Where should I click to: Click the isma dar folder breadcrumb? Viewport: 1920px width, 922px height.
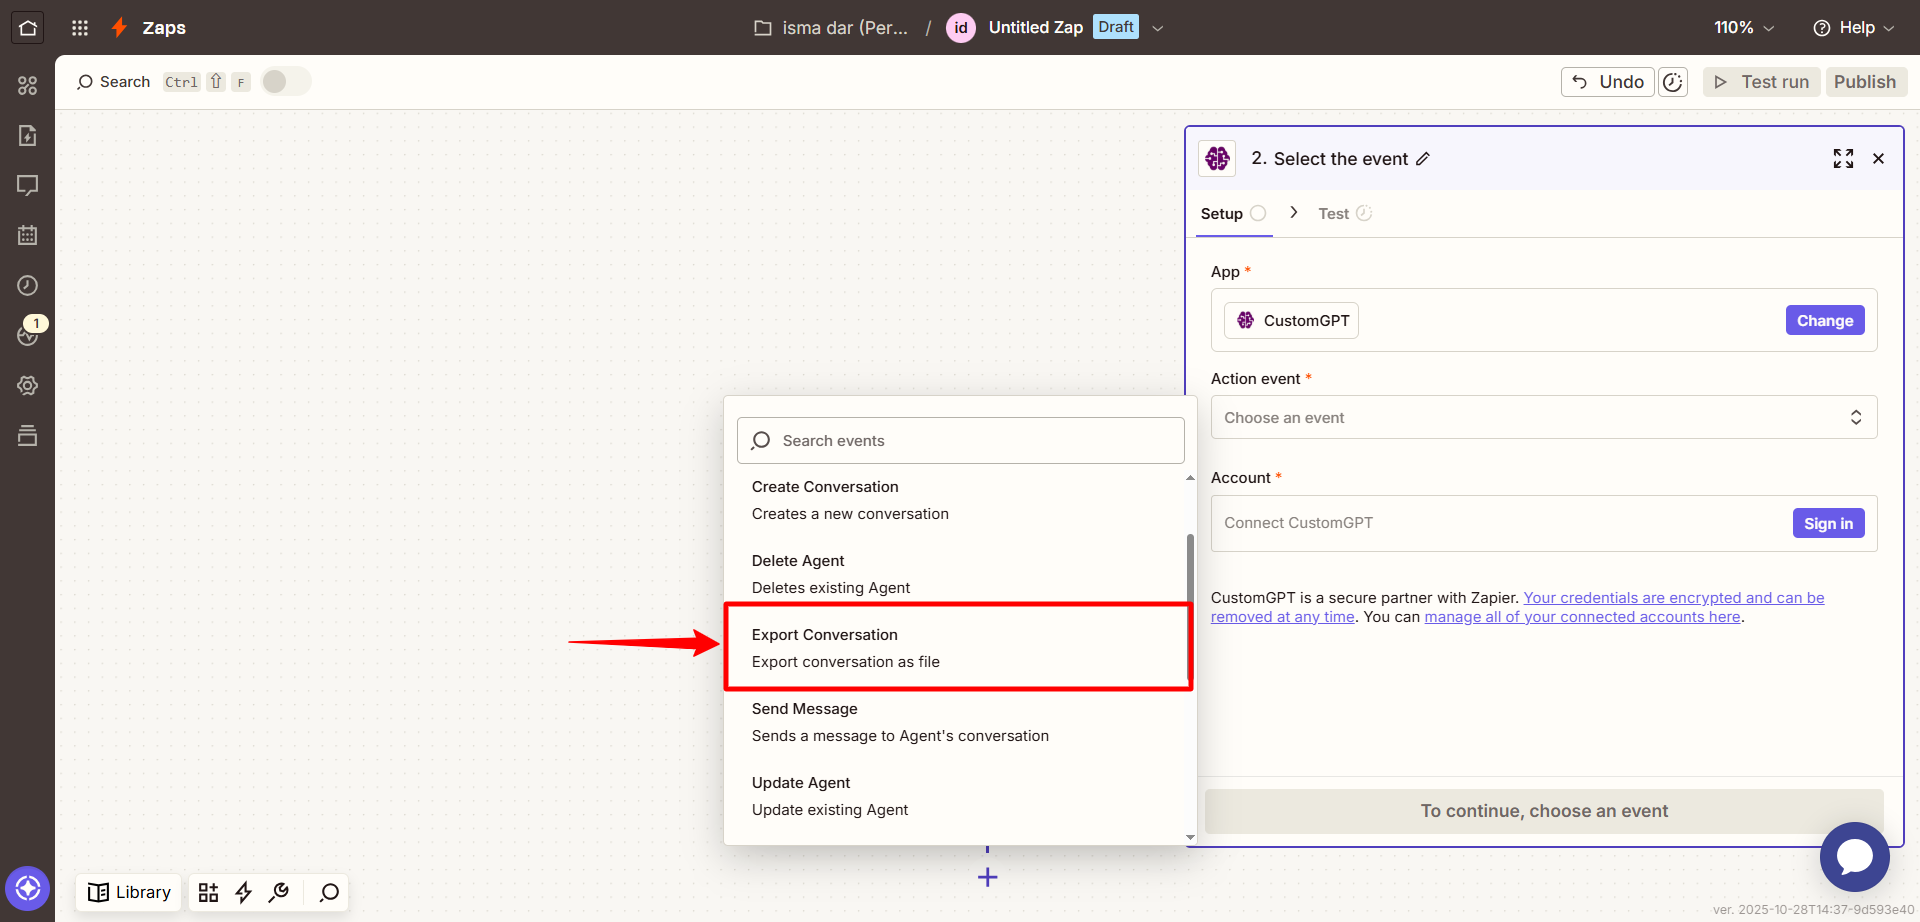click(832, 28)
